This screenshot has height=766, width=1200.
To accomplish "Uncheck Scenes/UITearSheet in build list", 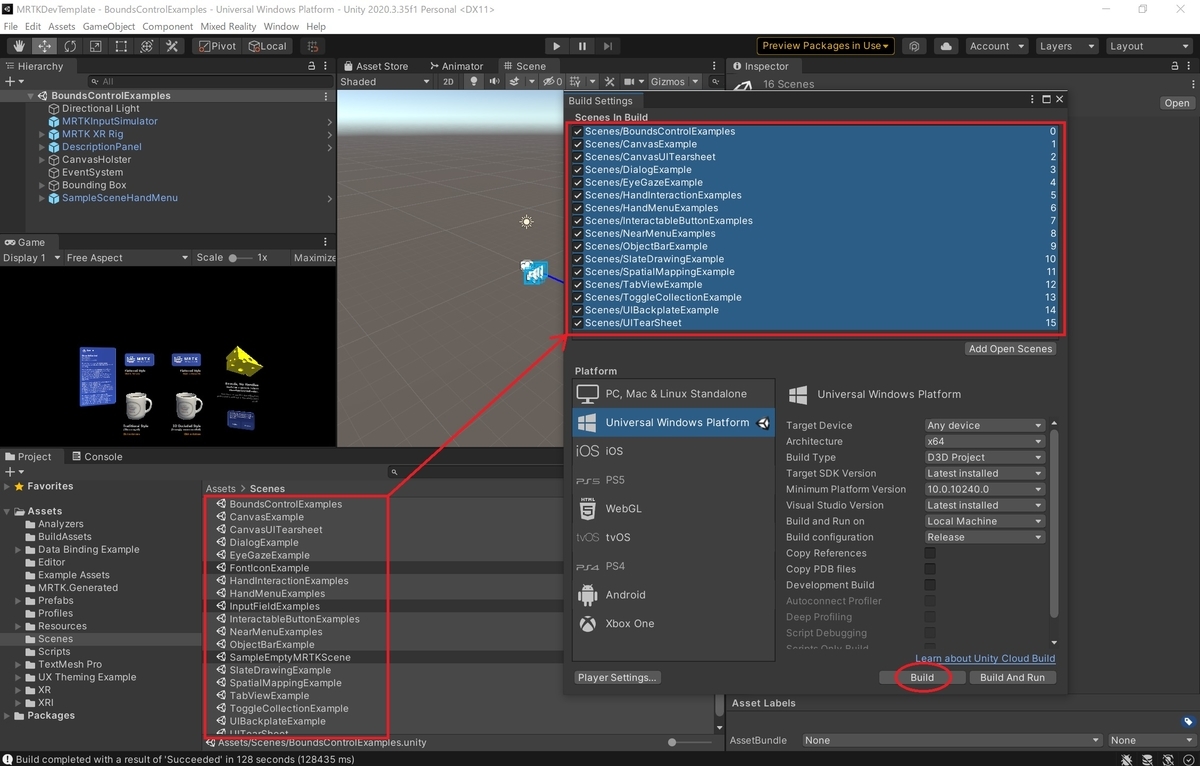I will click(x=578, y=323).
